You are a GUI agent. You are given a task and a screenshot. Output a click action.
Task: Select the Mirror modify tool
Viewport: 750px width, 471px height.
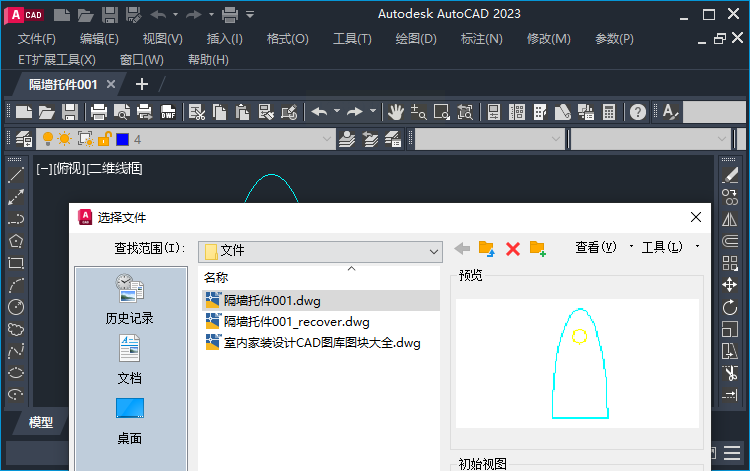tap(730, 219)
